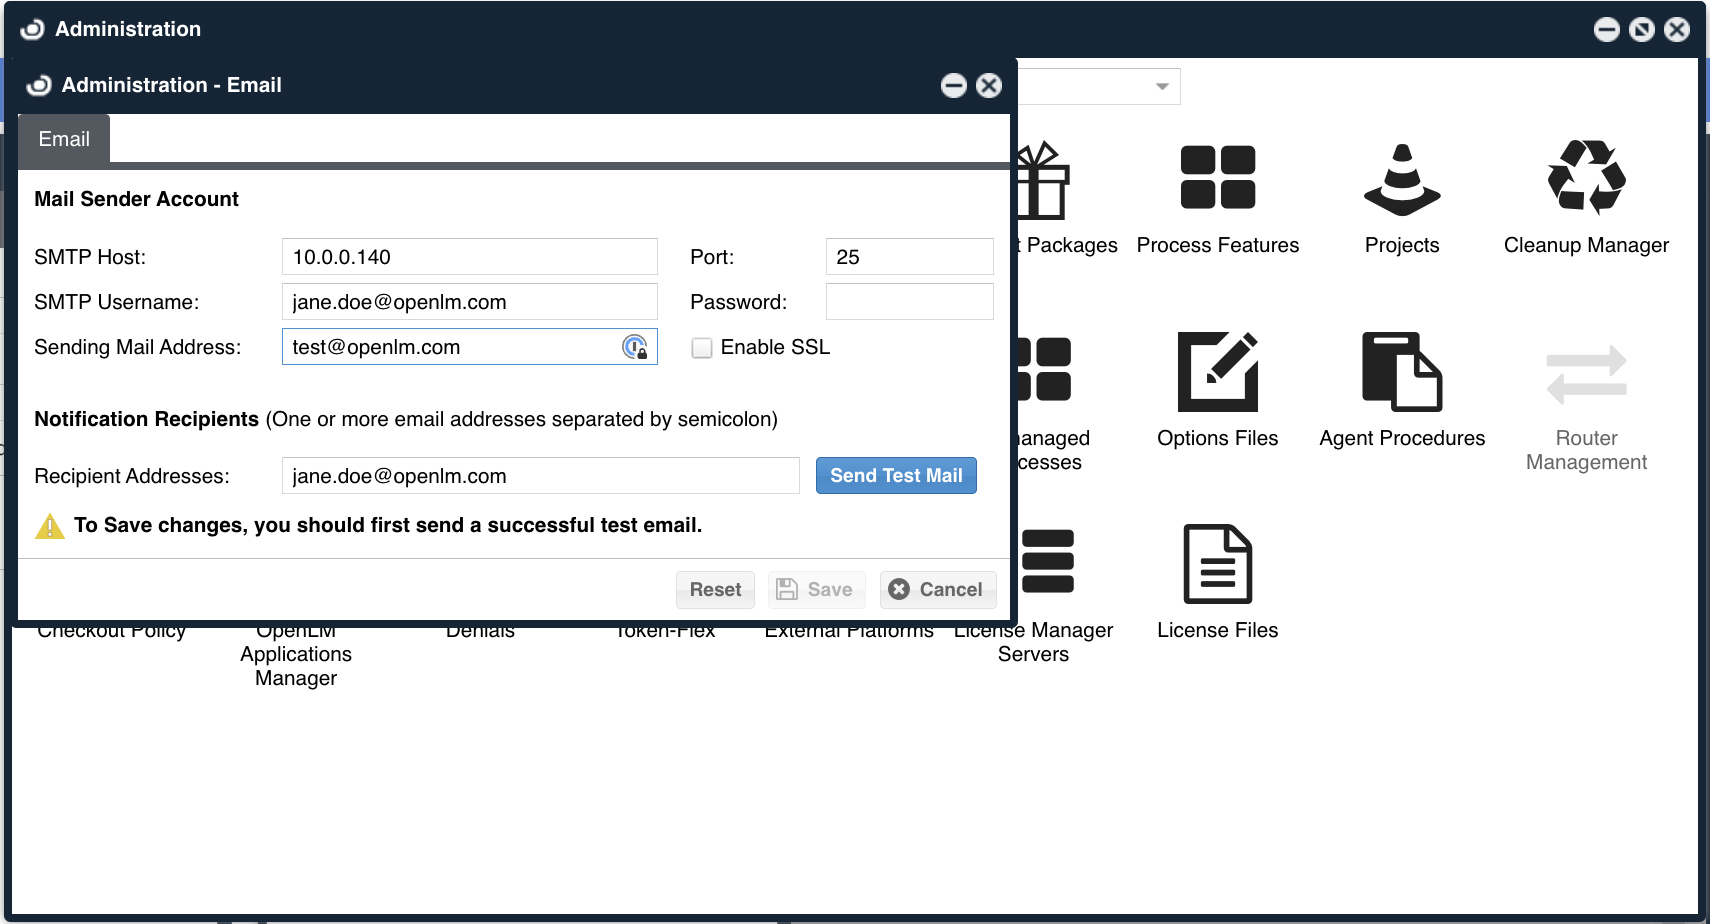Open License Manager Servers icon
Image resolution: width=1710 pixels, height=924 pixels.
(1046, 562)
